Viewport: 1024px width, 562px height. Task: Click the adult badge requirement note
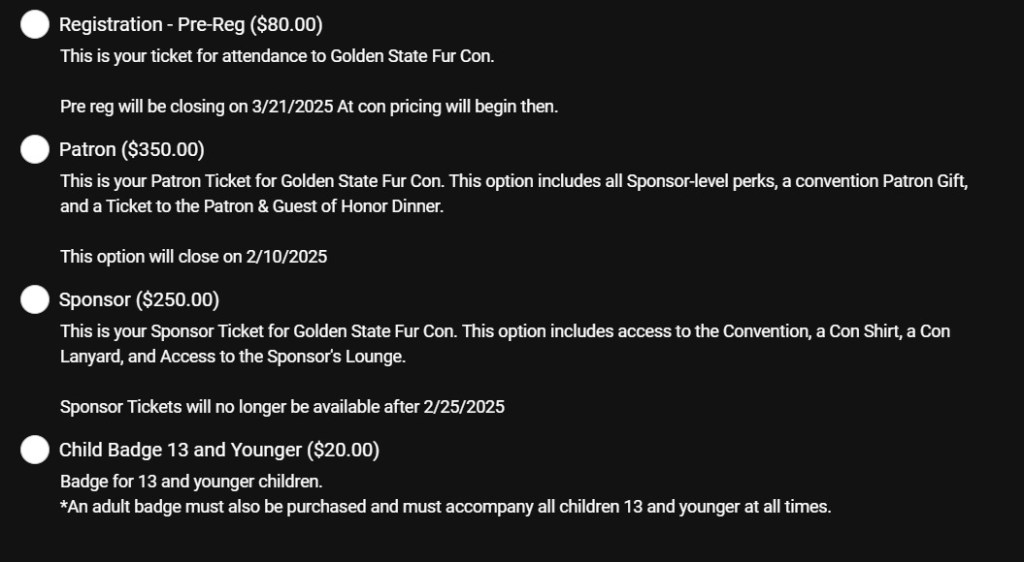click(445, 507)
